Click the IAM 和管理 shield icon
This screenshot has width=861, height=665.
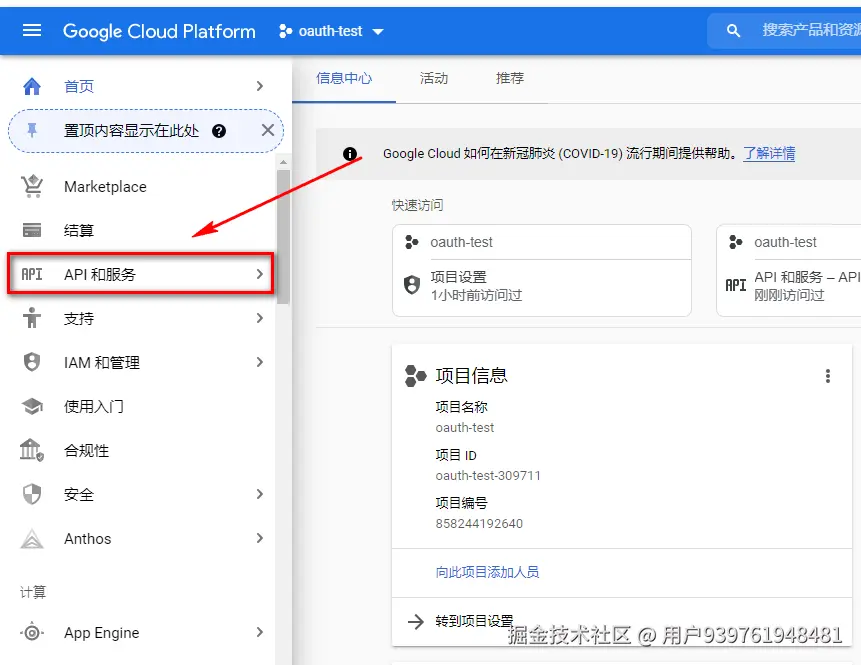[32, 362]
